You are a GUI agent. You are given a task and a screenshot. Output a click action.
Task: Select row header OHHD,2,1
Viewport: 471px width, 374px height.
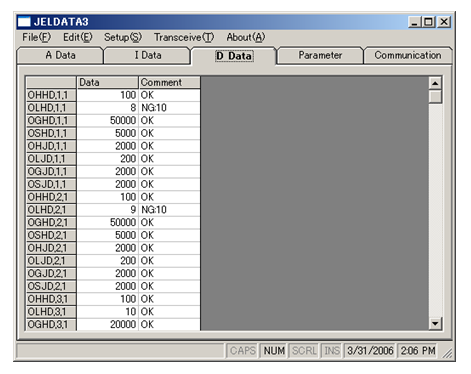click(x=51, y=197)
